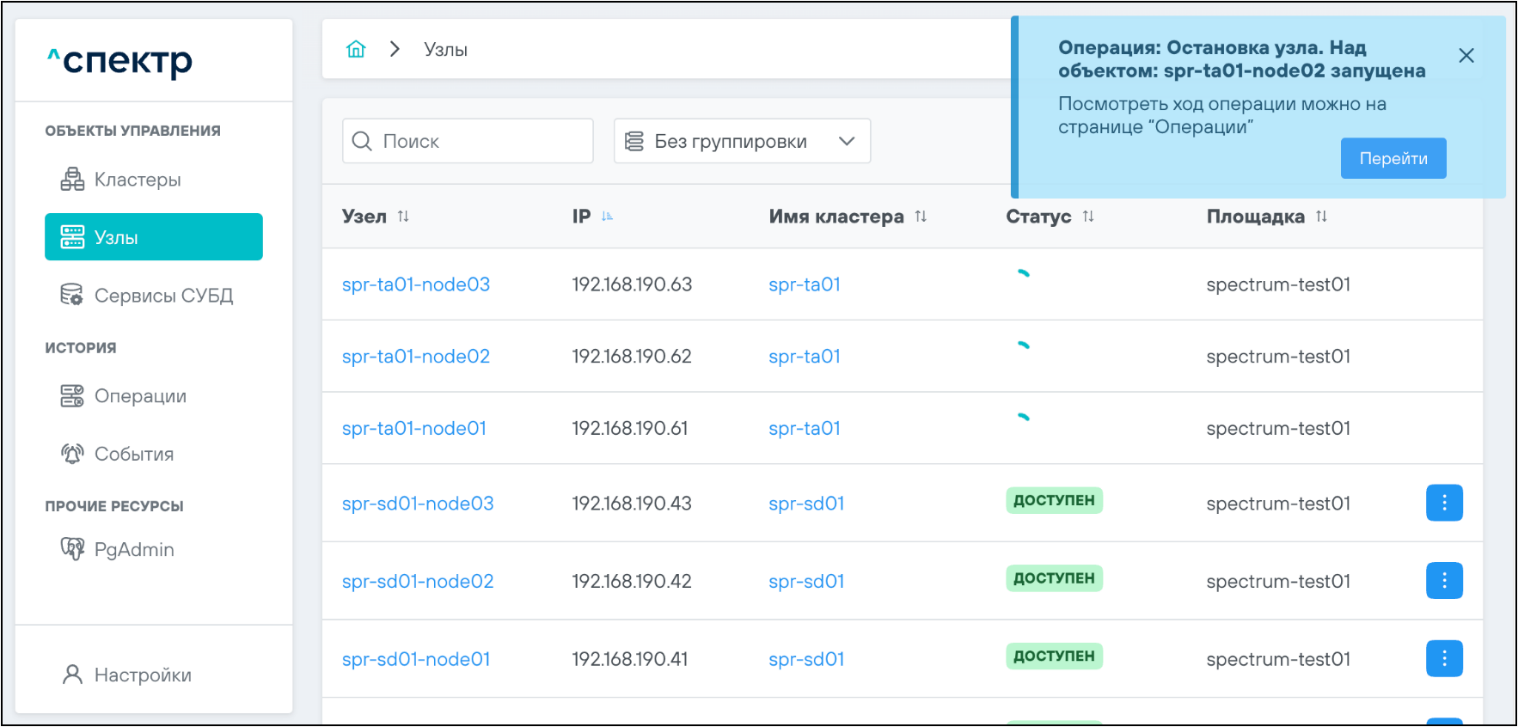Open Кластеры in the sidebar
Image resolution: width=1518 pixels, height=727 pixels.
(x=137, y=180)
